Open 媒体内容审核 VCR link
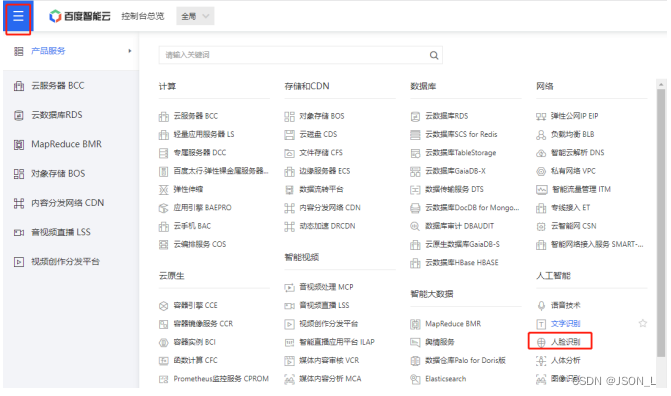This screenshot has width=671, height=396. (329, 360)
